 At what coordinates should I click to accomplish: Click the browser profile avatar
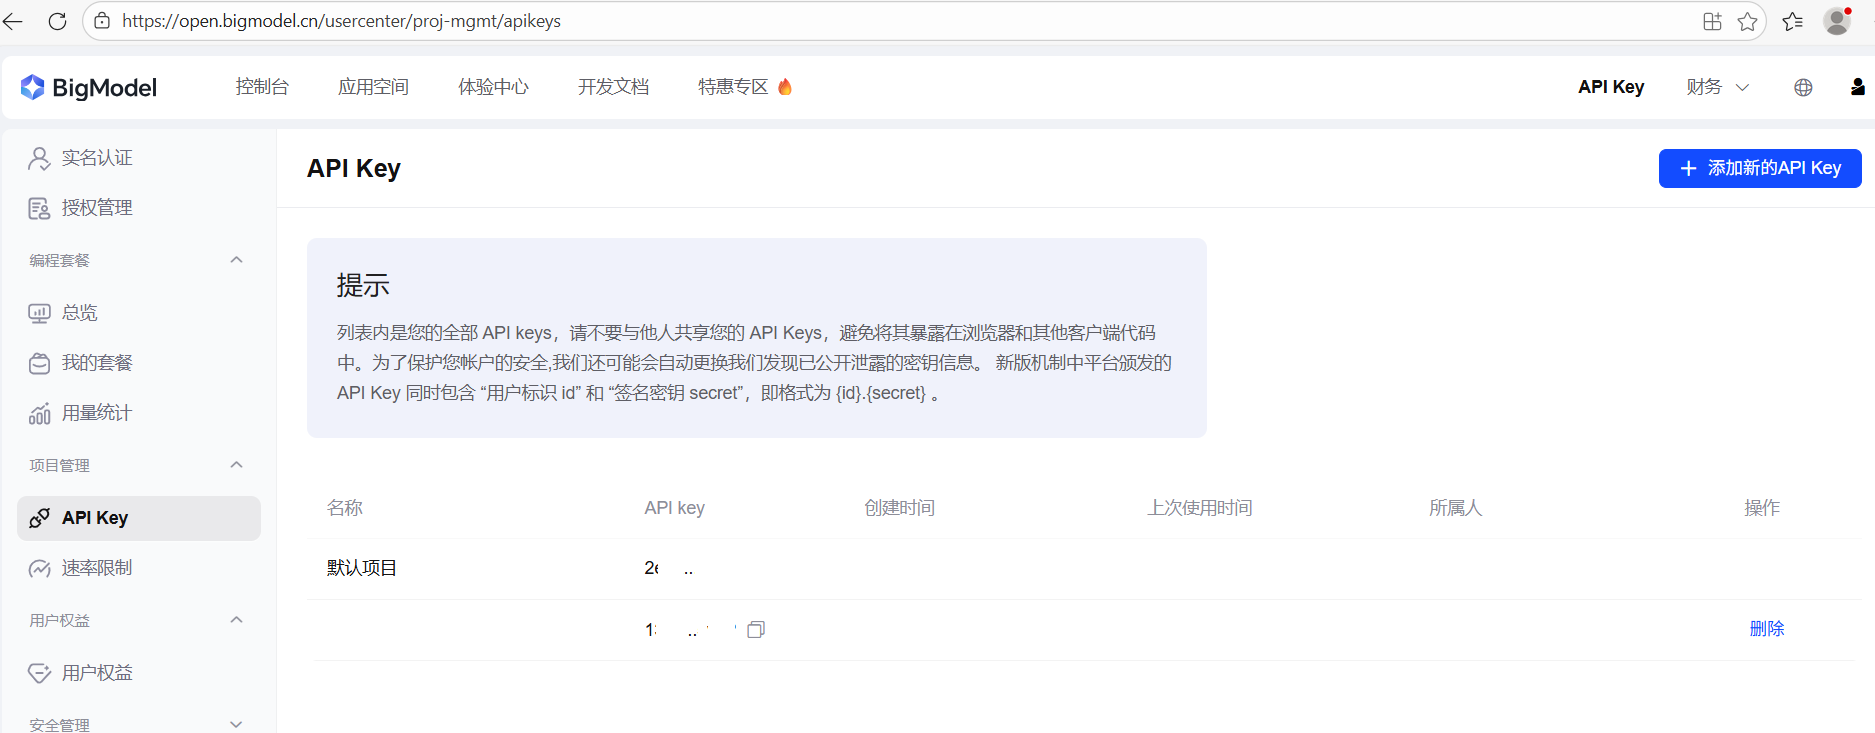(x=1837, y=21)
